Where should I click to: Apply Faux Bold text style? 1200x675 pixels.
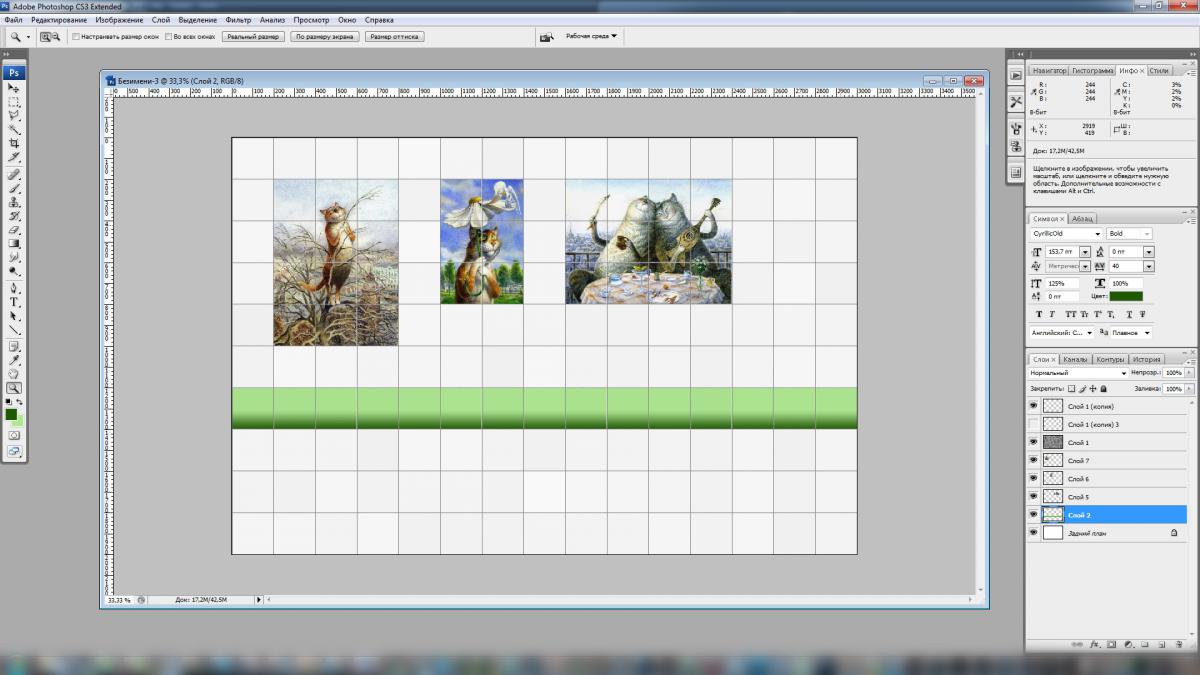coord(1039,314)
